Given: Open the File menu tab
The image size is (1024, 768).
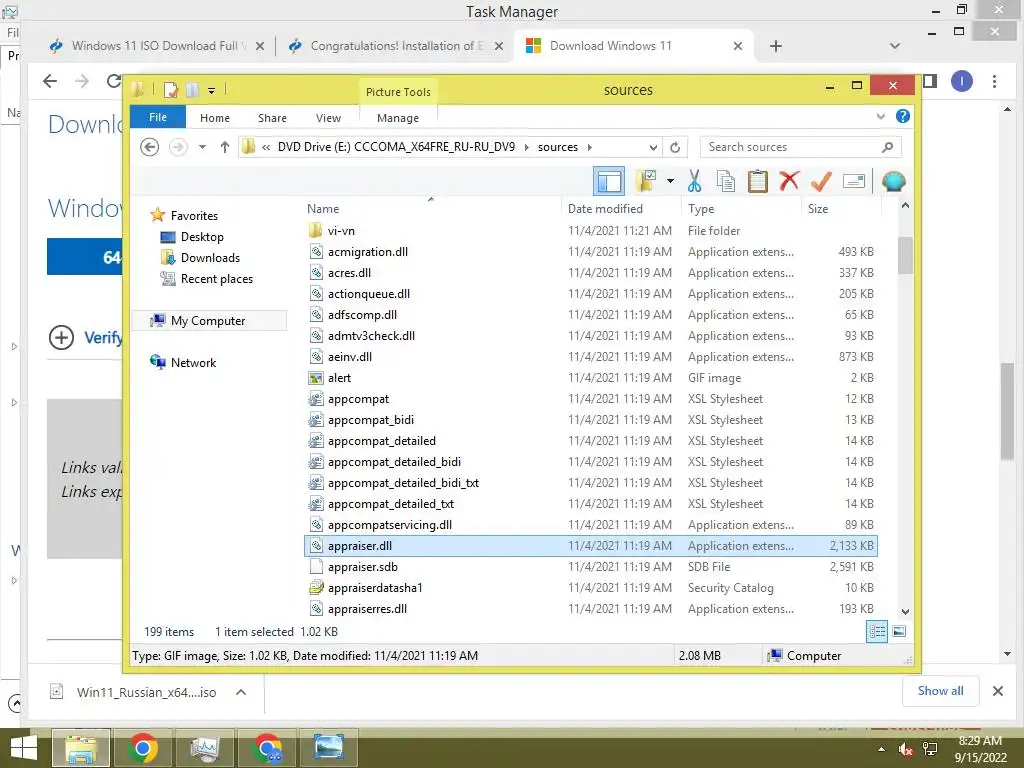Looking at the screenshot, I should (158, 117).
